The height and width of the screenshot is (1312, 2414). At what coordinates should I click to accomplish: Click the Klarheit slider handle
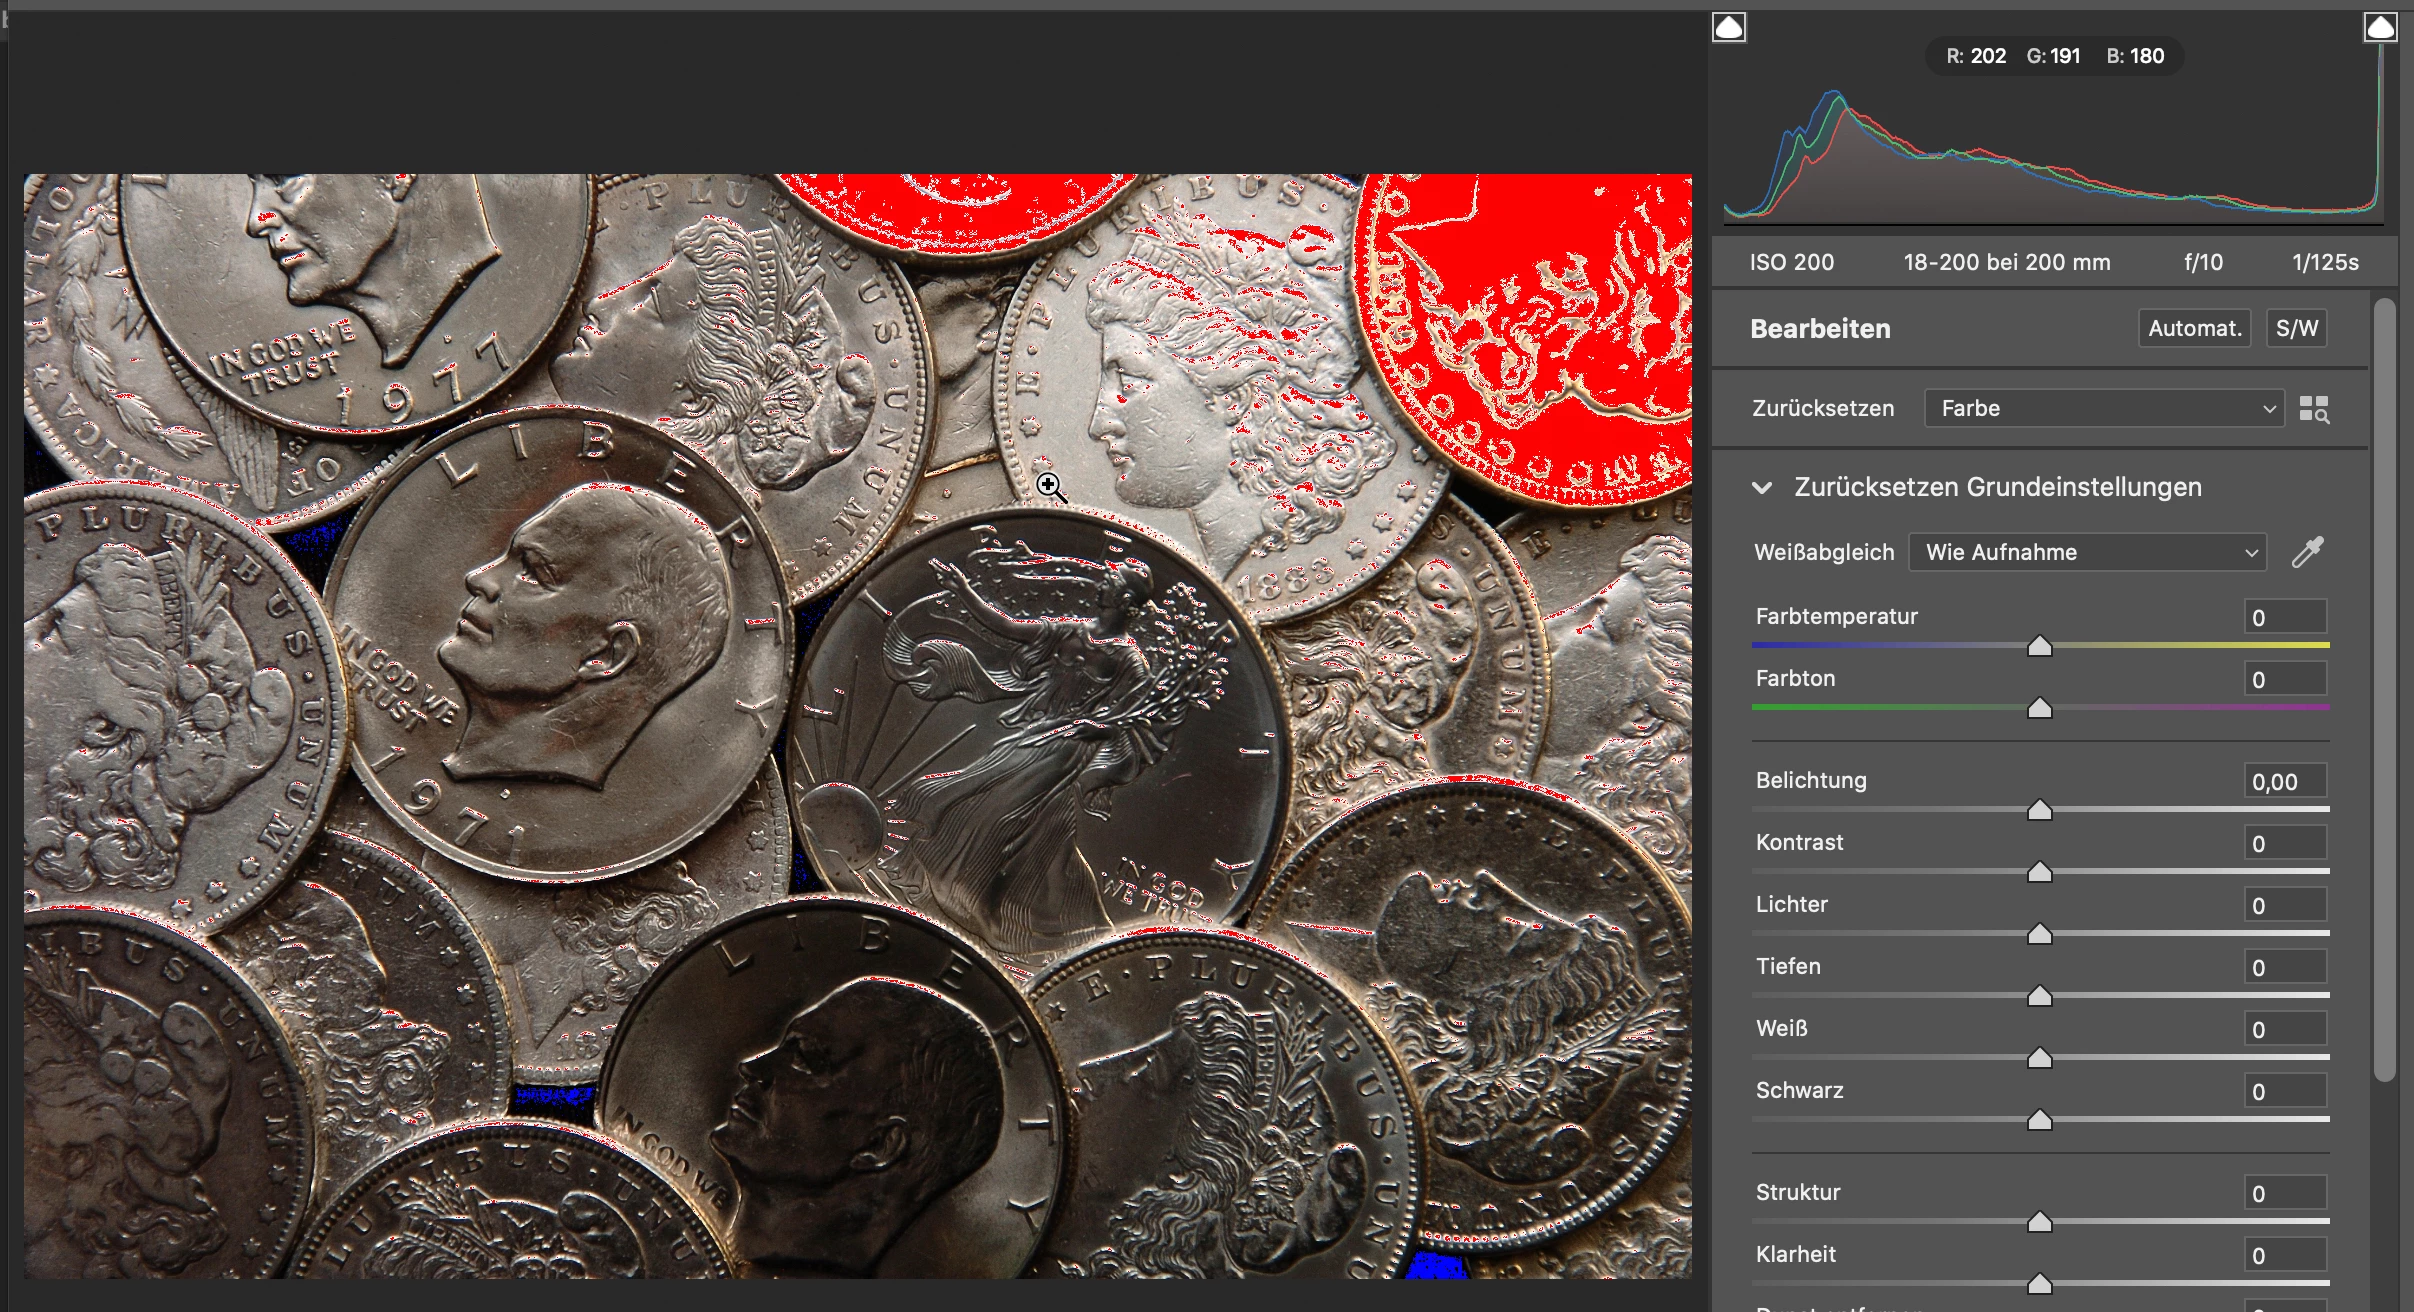2039,1283
